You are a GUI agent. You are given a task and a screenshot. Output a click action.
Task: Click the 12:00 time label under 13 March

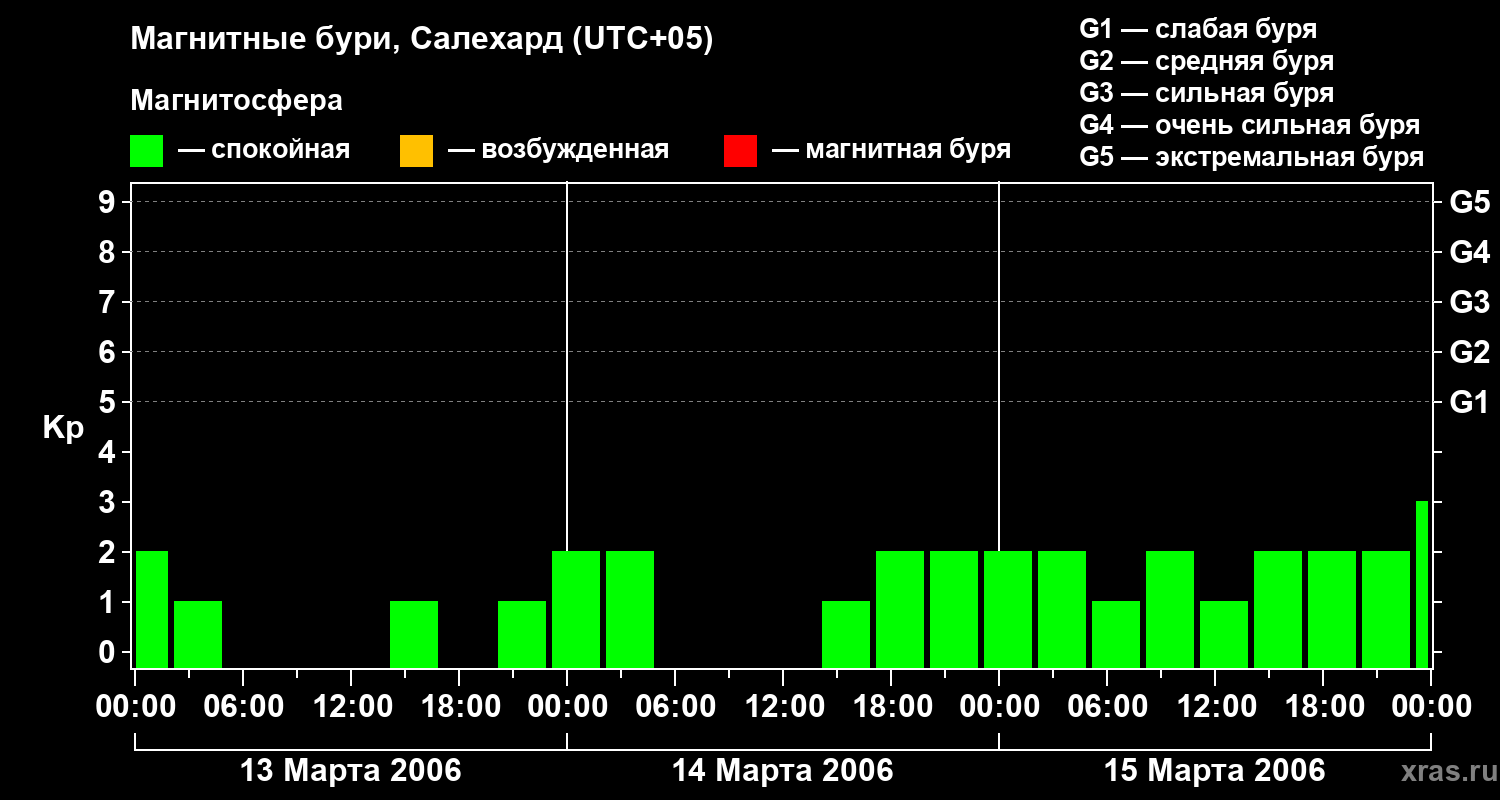coord(351,707)
